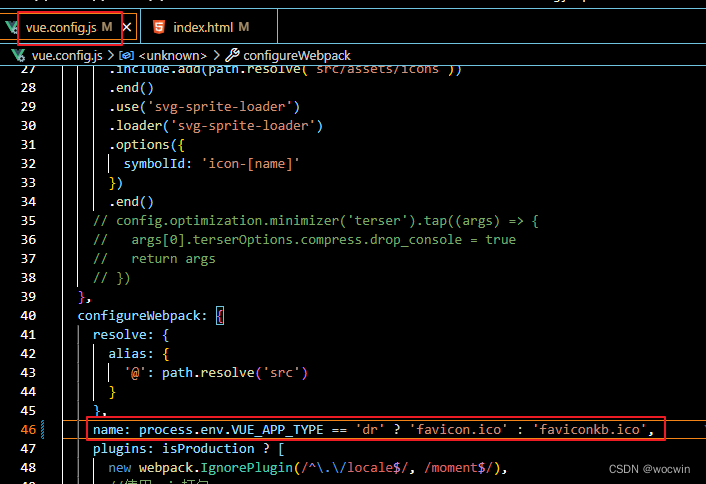The height and width of the screenshot is (484, 706).
Task: Click the .options({ text
Action: click(146, 145)
